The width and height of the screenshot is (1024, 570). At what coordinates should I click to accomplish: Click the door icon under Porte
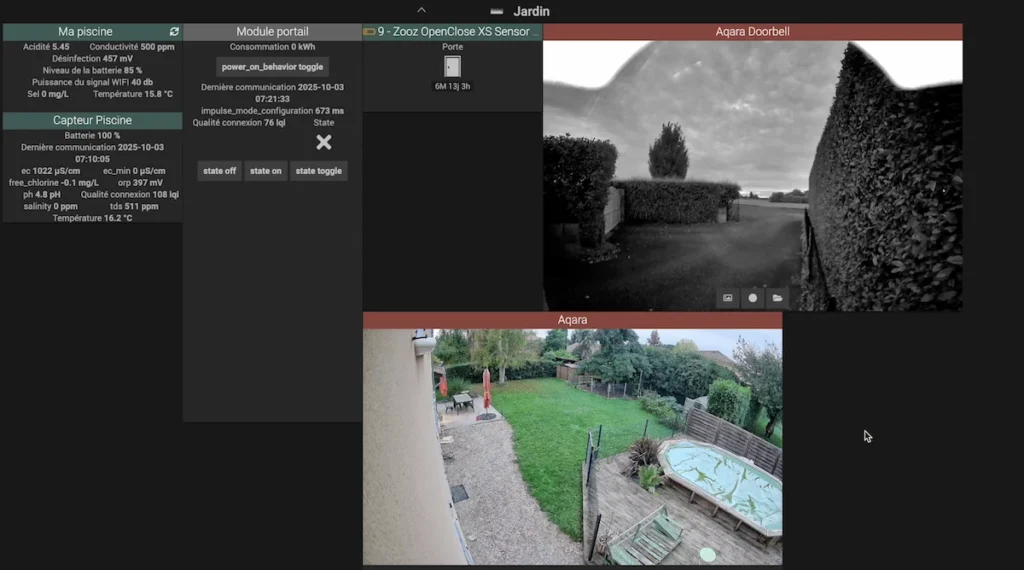tap(452, 67)
